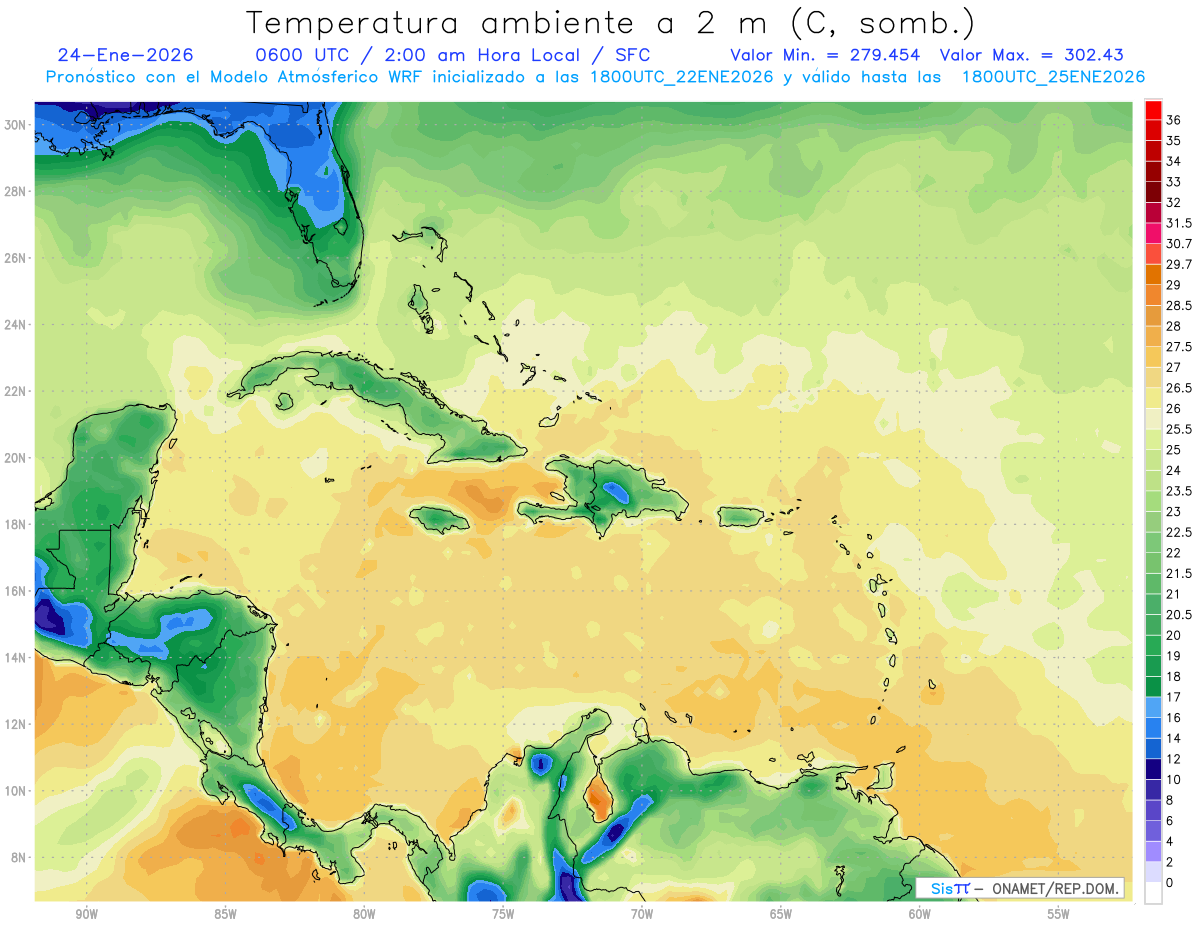Click the WRF model forecast description line

point(595,77)
